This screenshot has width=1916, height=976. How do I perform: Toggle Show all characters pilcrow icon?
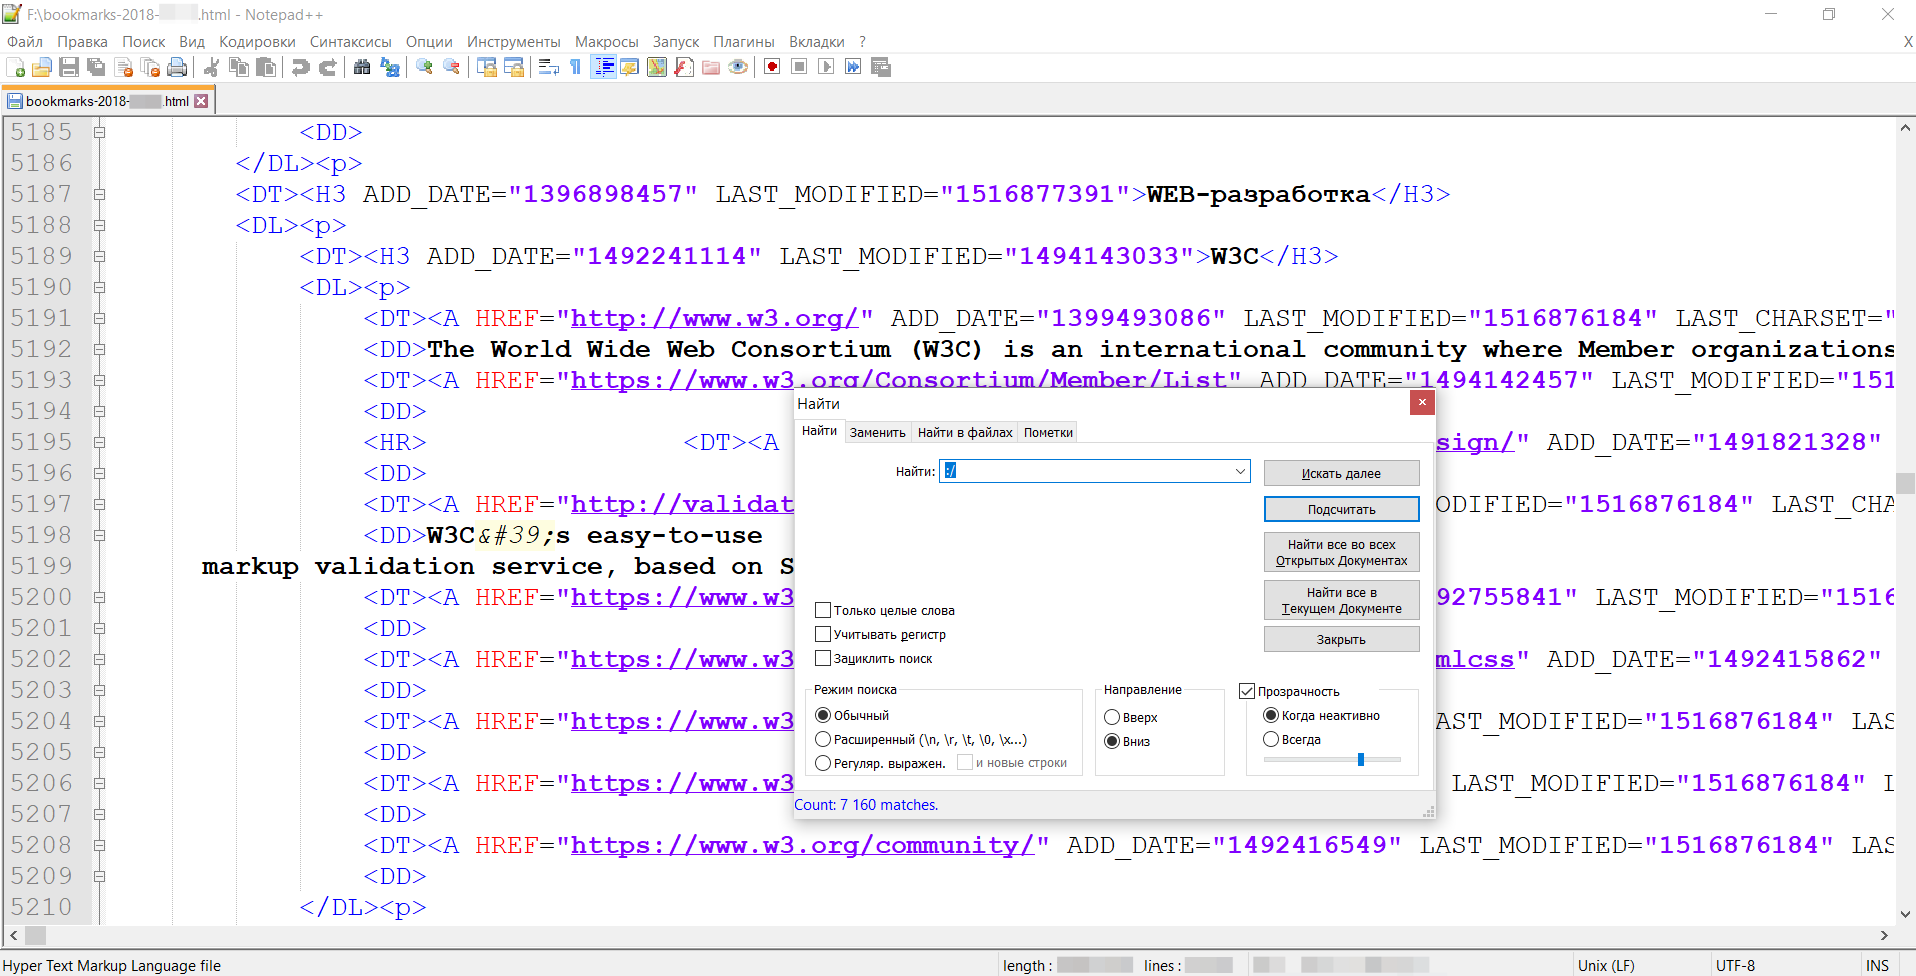click(x=575, y=67)
